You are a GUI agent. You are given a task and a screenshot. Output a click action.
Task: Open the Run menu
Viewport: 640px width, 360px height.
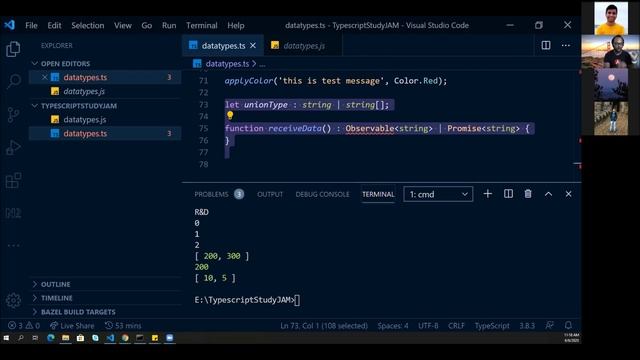pos(169,25)
